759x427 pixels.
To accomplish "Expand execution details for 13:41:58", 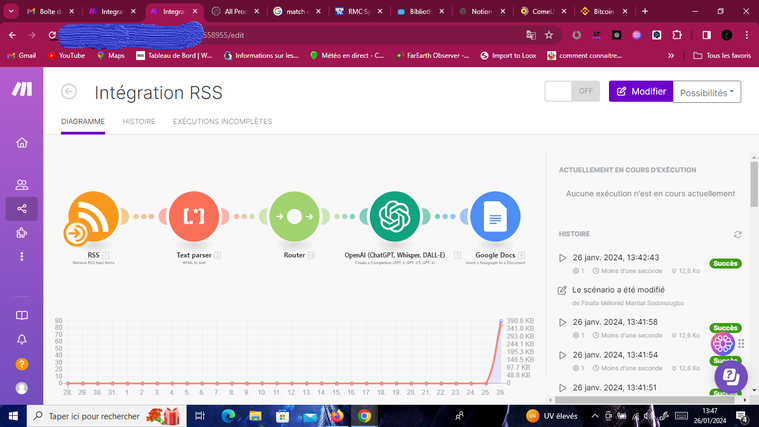I will (x=562, y=322).
